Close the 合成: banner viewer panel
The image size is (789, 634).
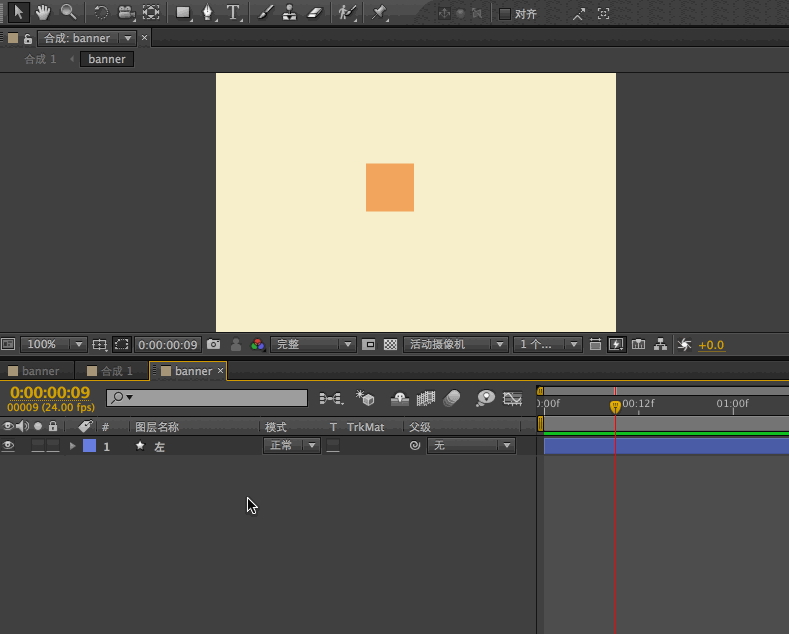tap(144, 38)
